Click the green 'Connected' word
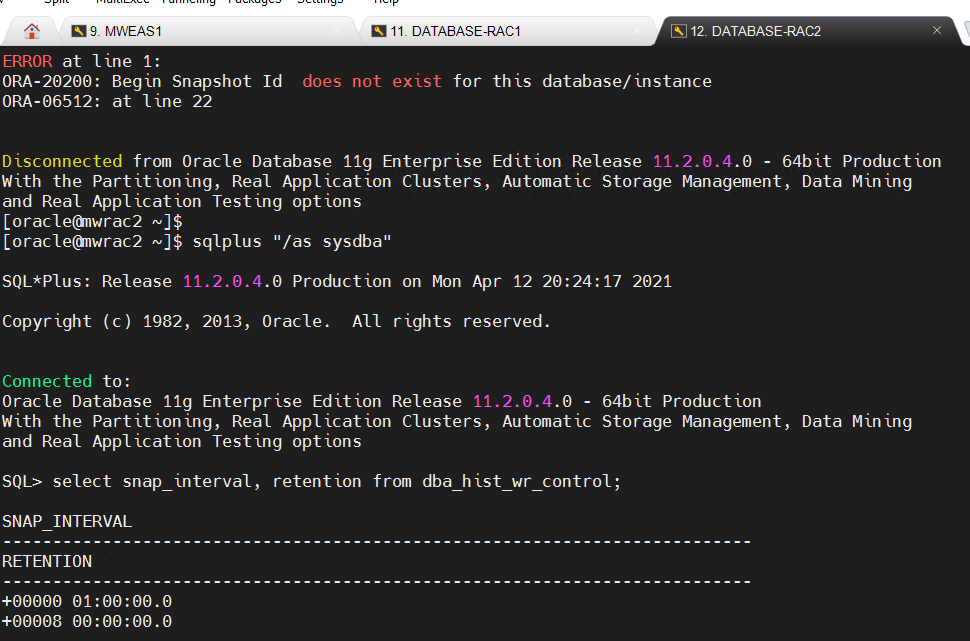The image size is (970, 641). pyautogui.click(x=47, y=381)
